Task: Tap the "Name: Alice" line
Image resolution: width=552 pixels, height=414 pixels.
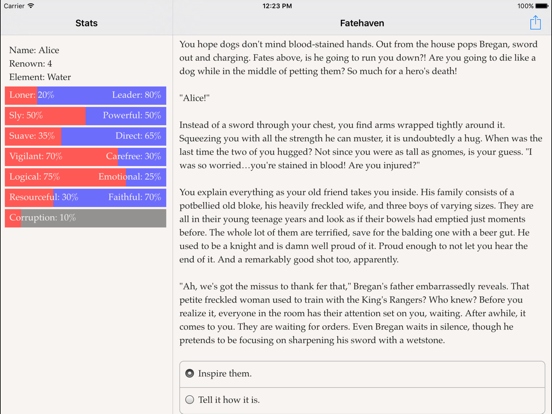Action: coord(34,50)
